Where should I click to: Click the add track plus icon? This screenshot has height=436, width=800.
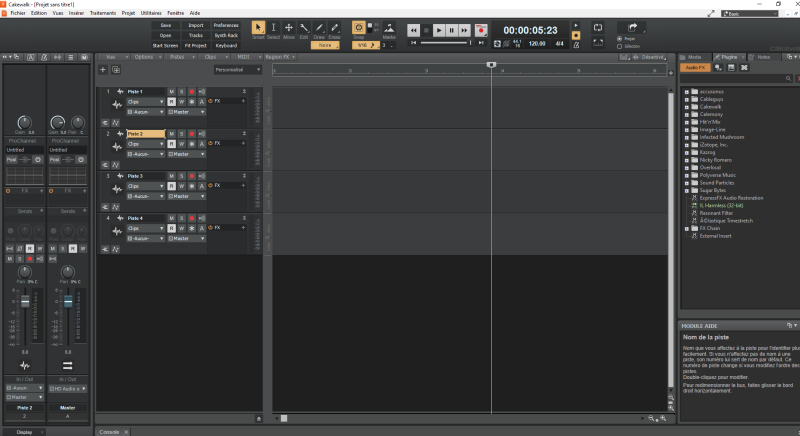tap(104, 70)
